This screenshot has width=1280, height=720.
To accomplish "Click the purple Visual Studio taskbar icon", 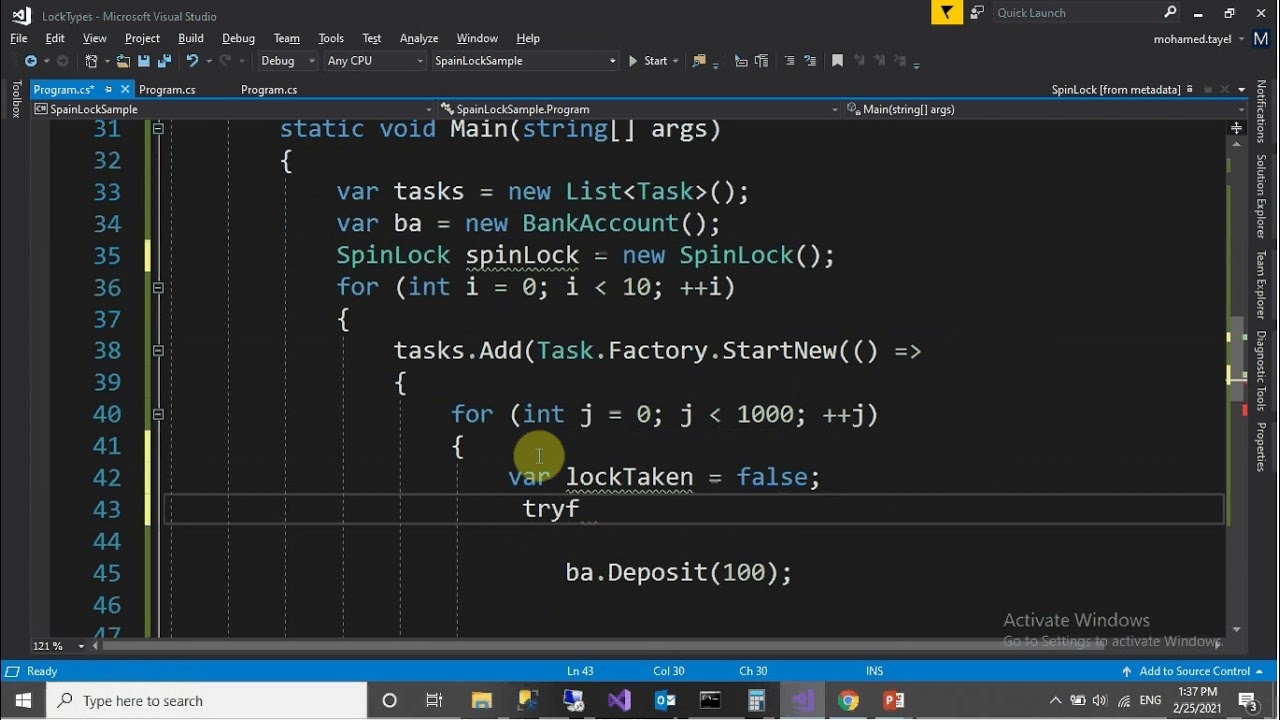I will 619,700.
